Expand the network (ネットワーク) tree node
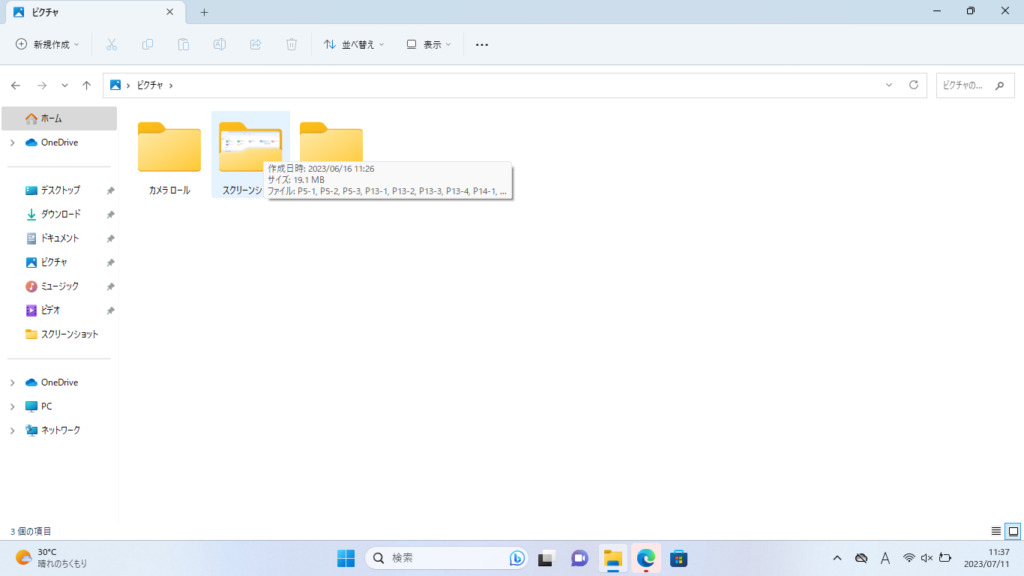Image resolution: width=1024 pixels, height=576 pixels. tap(12, 430)
